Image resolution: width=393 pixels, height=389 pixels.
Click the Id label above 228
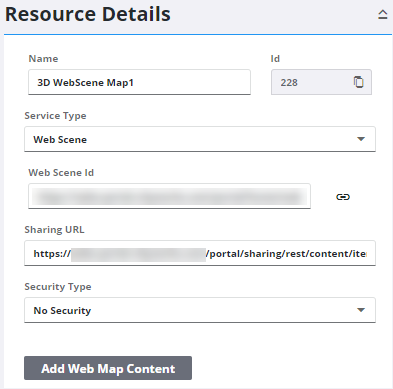(275, 59)
